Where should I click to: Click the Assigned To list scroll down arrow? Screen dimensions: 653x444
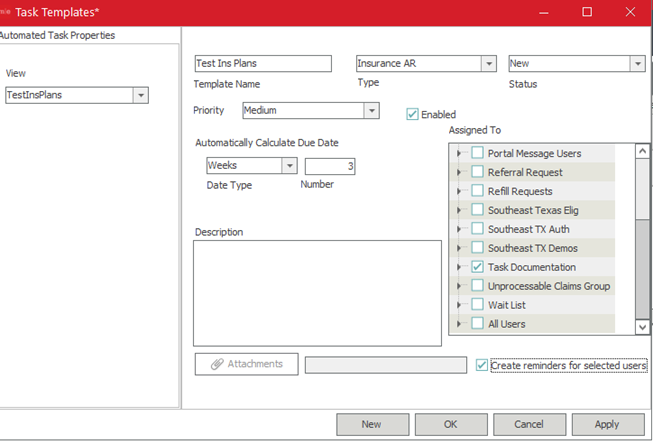[x=643, y=326]
